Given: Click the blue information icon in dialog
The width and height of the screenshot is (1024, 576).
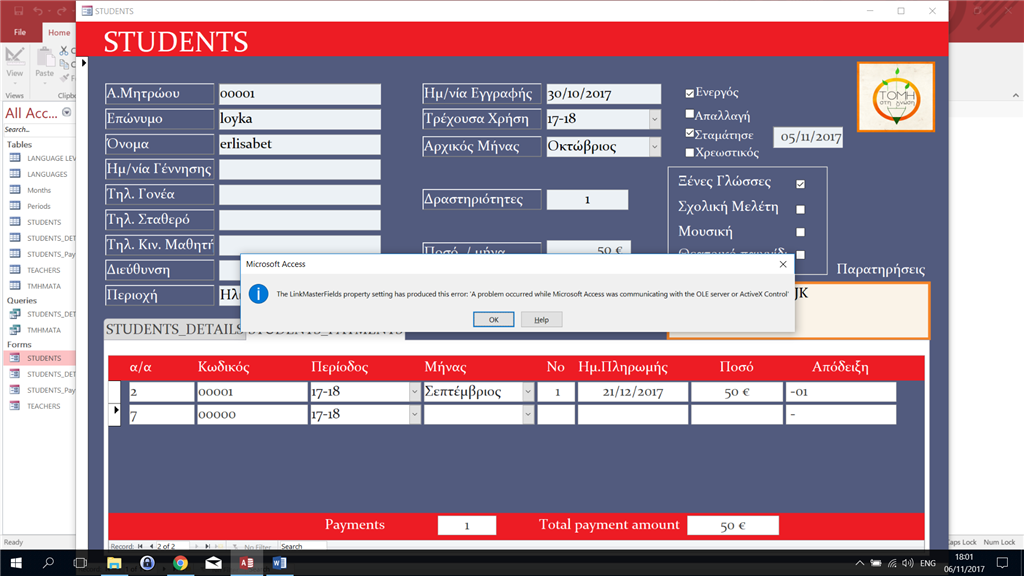Looking at the screenshot, I should coord(259,294).
